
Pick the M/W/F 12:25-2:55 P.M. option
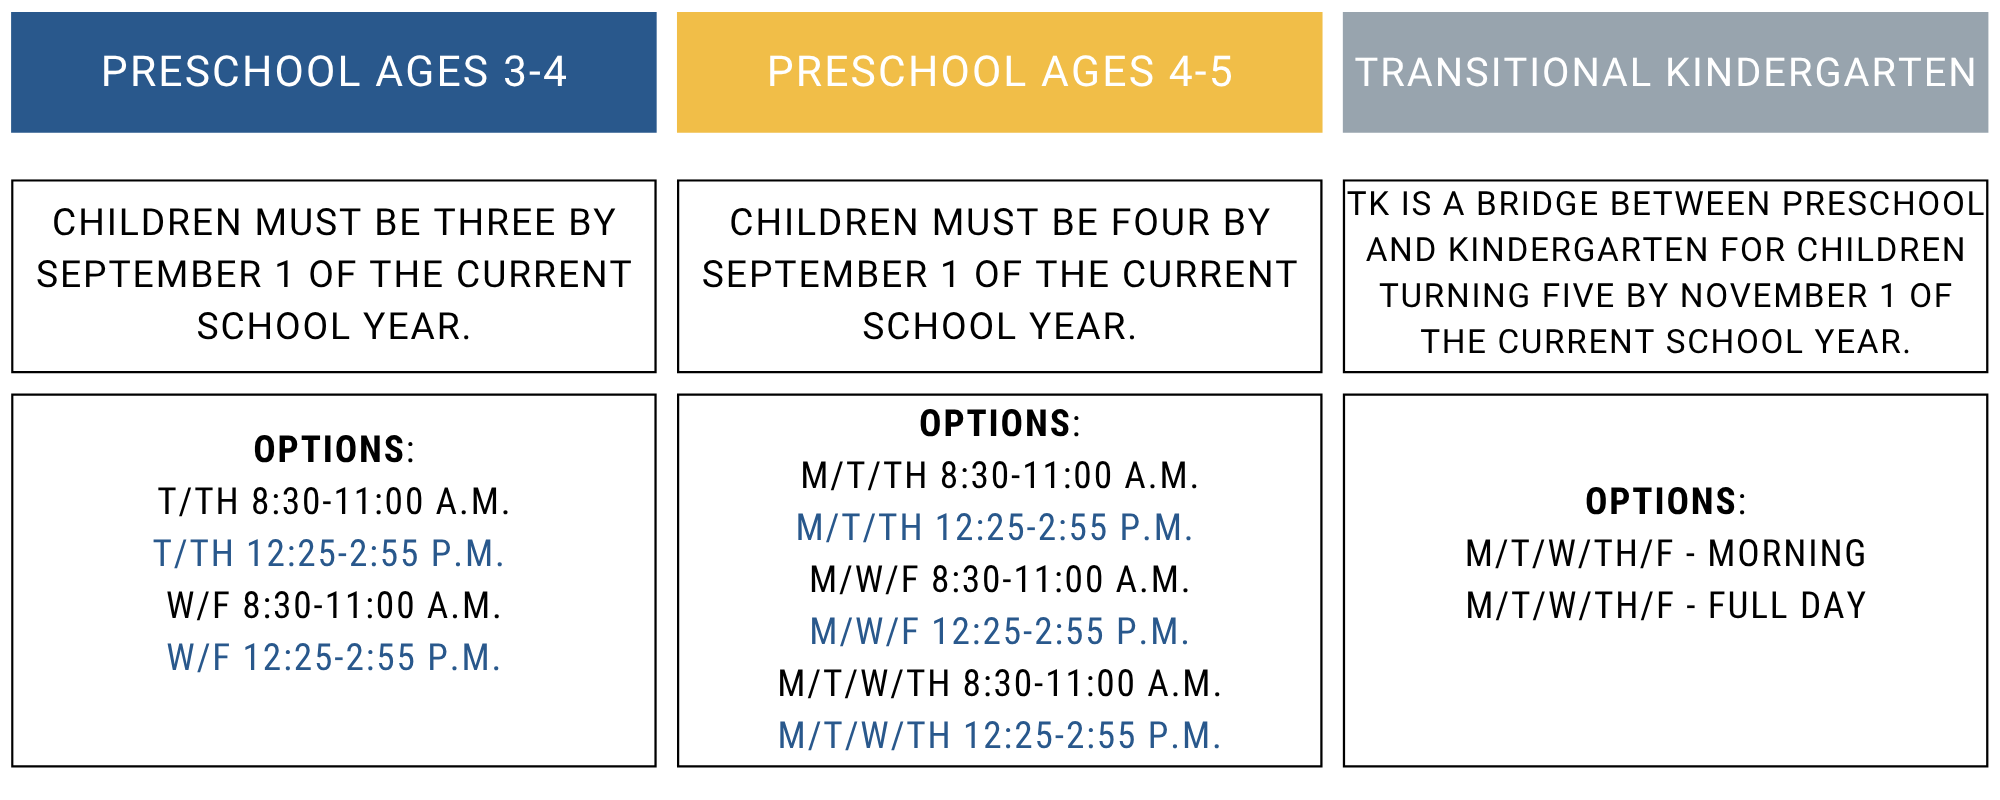coord(999,632)
